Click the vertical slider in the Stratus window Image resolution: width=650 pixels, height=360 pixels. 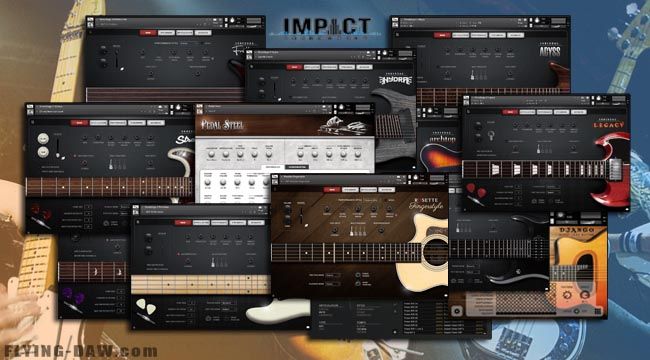tap(58, 148)
